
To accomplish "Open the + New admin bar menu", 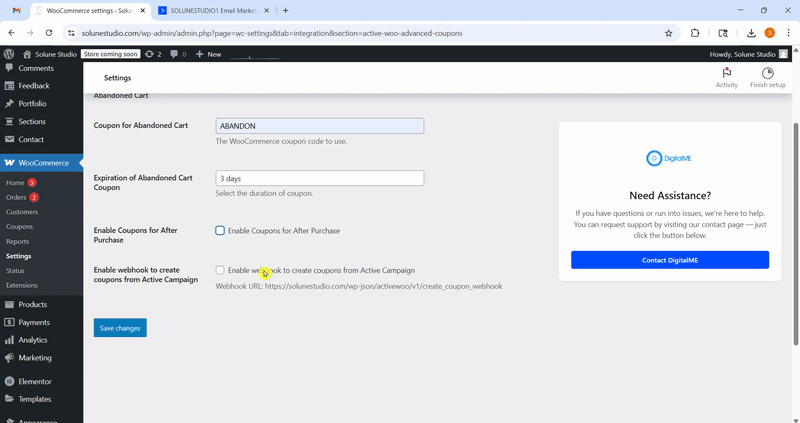I will [209, 54].
